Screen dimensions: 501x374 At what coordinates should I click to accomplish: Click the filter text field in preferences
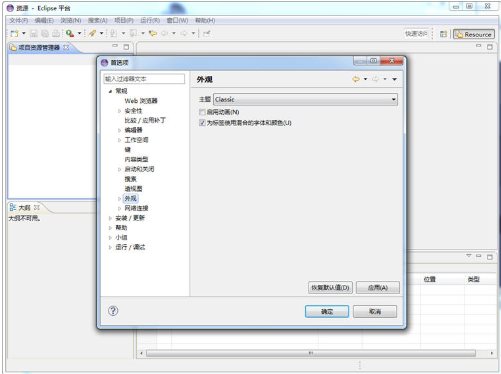coord(144,79)
